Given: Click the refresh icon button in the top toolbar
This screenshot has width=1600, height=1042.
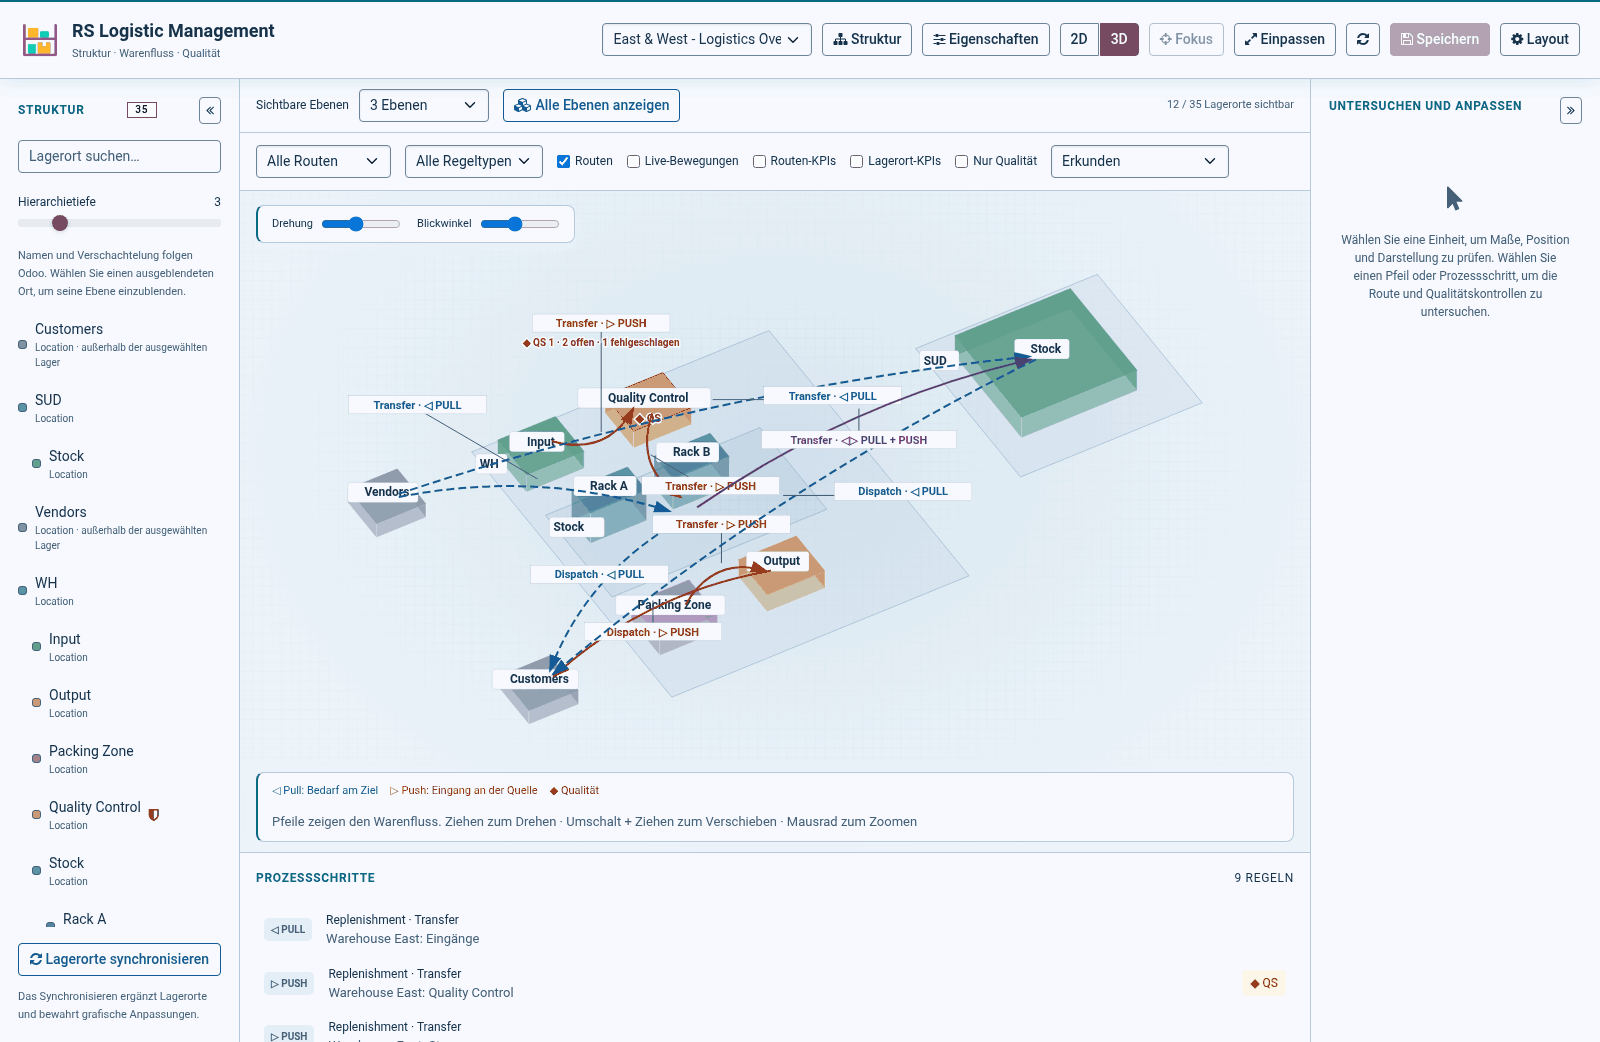Looking at the screenshot, I should (1363, 39).
